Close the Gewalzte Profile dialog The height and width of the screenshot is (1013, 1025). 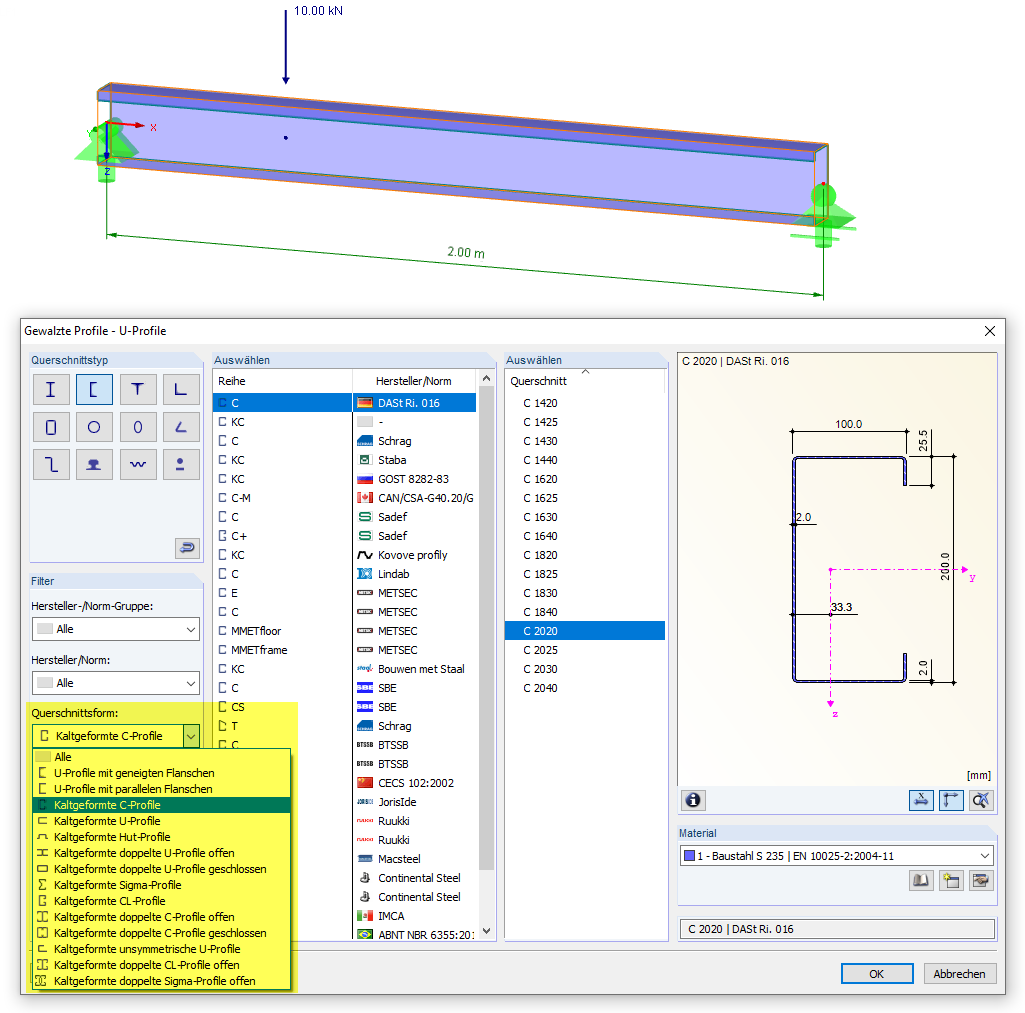(x=990, y=331)
